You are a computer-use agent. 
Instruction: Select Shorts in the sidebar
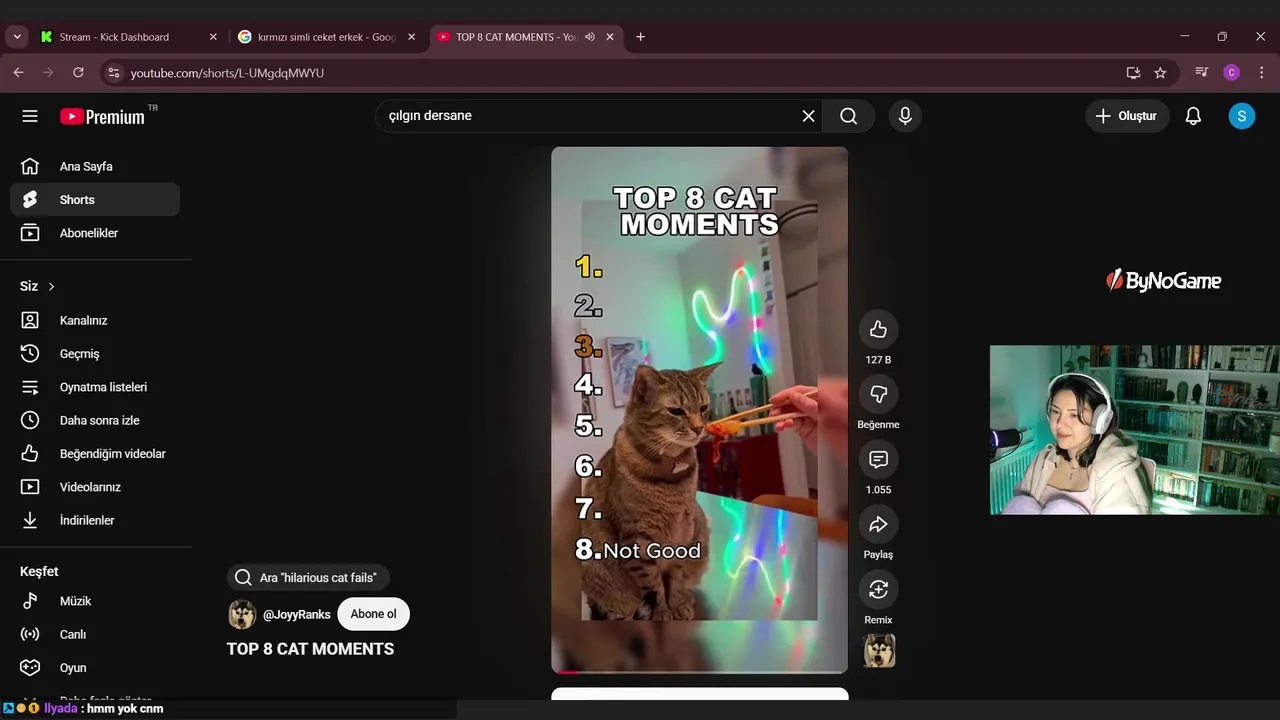95,200
